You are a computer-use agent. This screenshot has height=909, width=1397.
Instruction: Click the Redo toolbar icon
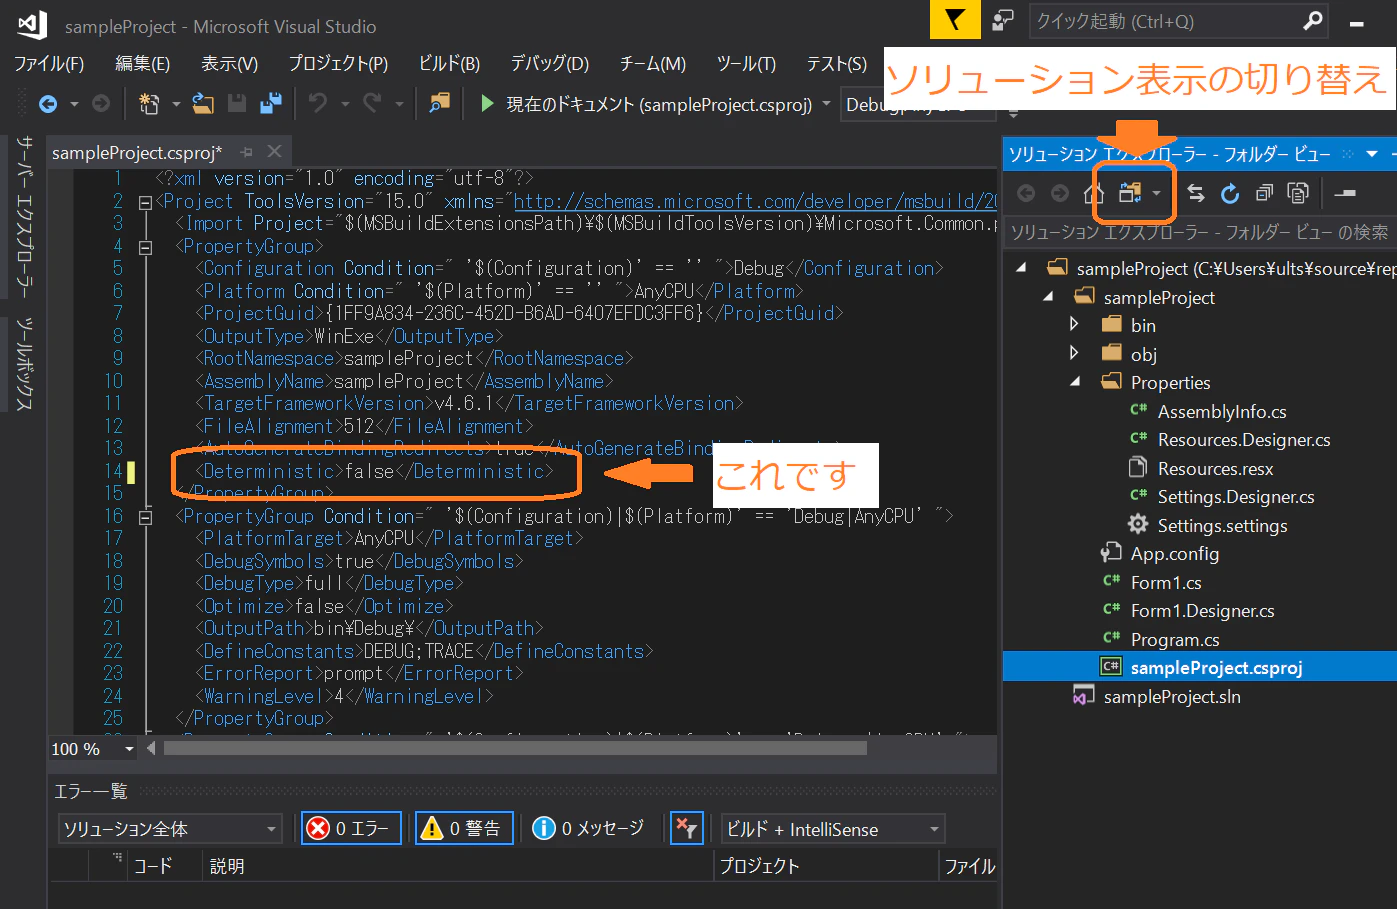pyautogui.click(x=372, y=103)
